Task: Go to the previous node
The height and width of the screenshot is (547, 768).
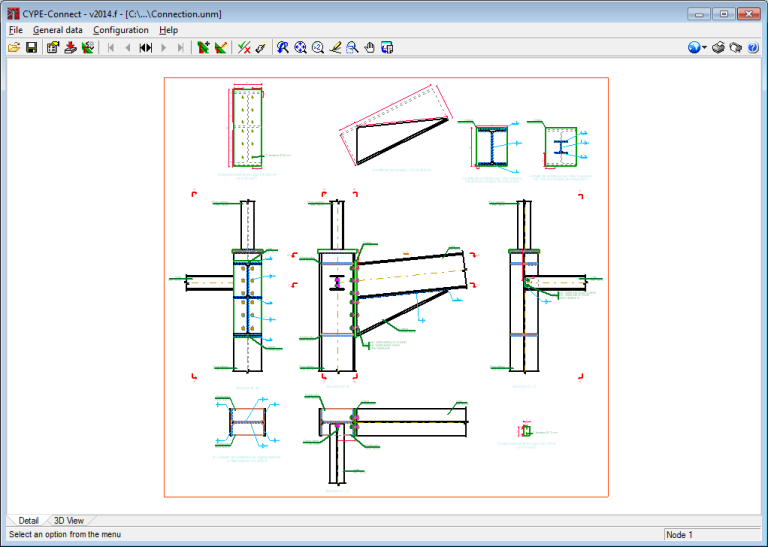Action: click(x=128, y=48)
